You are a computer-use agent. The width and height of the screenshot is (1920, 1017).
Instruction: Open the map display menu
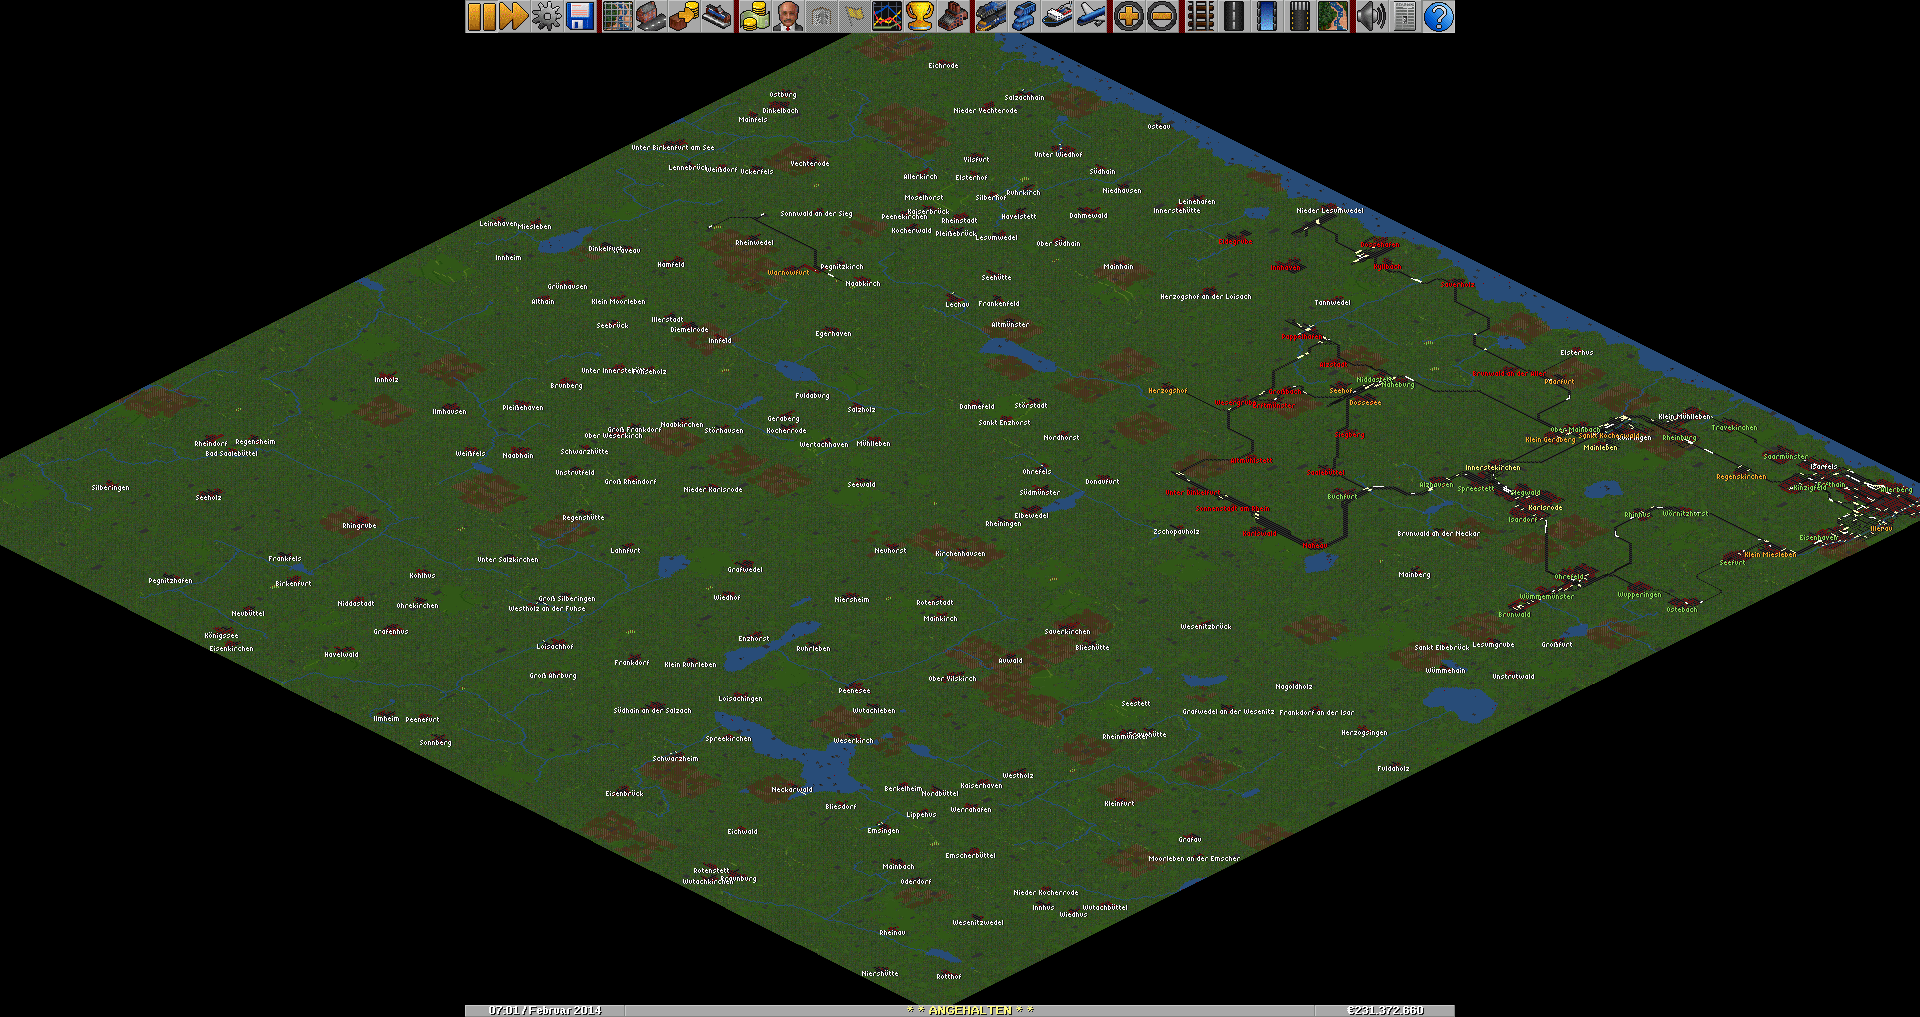tap(618, 16)
